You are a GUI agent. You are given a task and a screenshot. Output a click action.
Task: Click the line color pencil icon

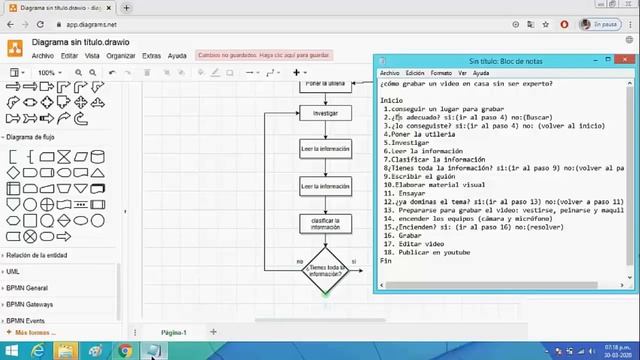215,73
